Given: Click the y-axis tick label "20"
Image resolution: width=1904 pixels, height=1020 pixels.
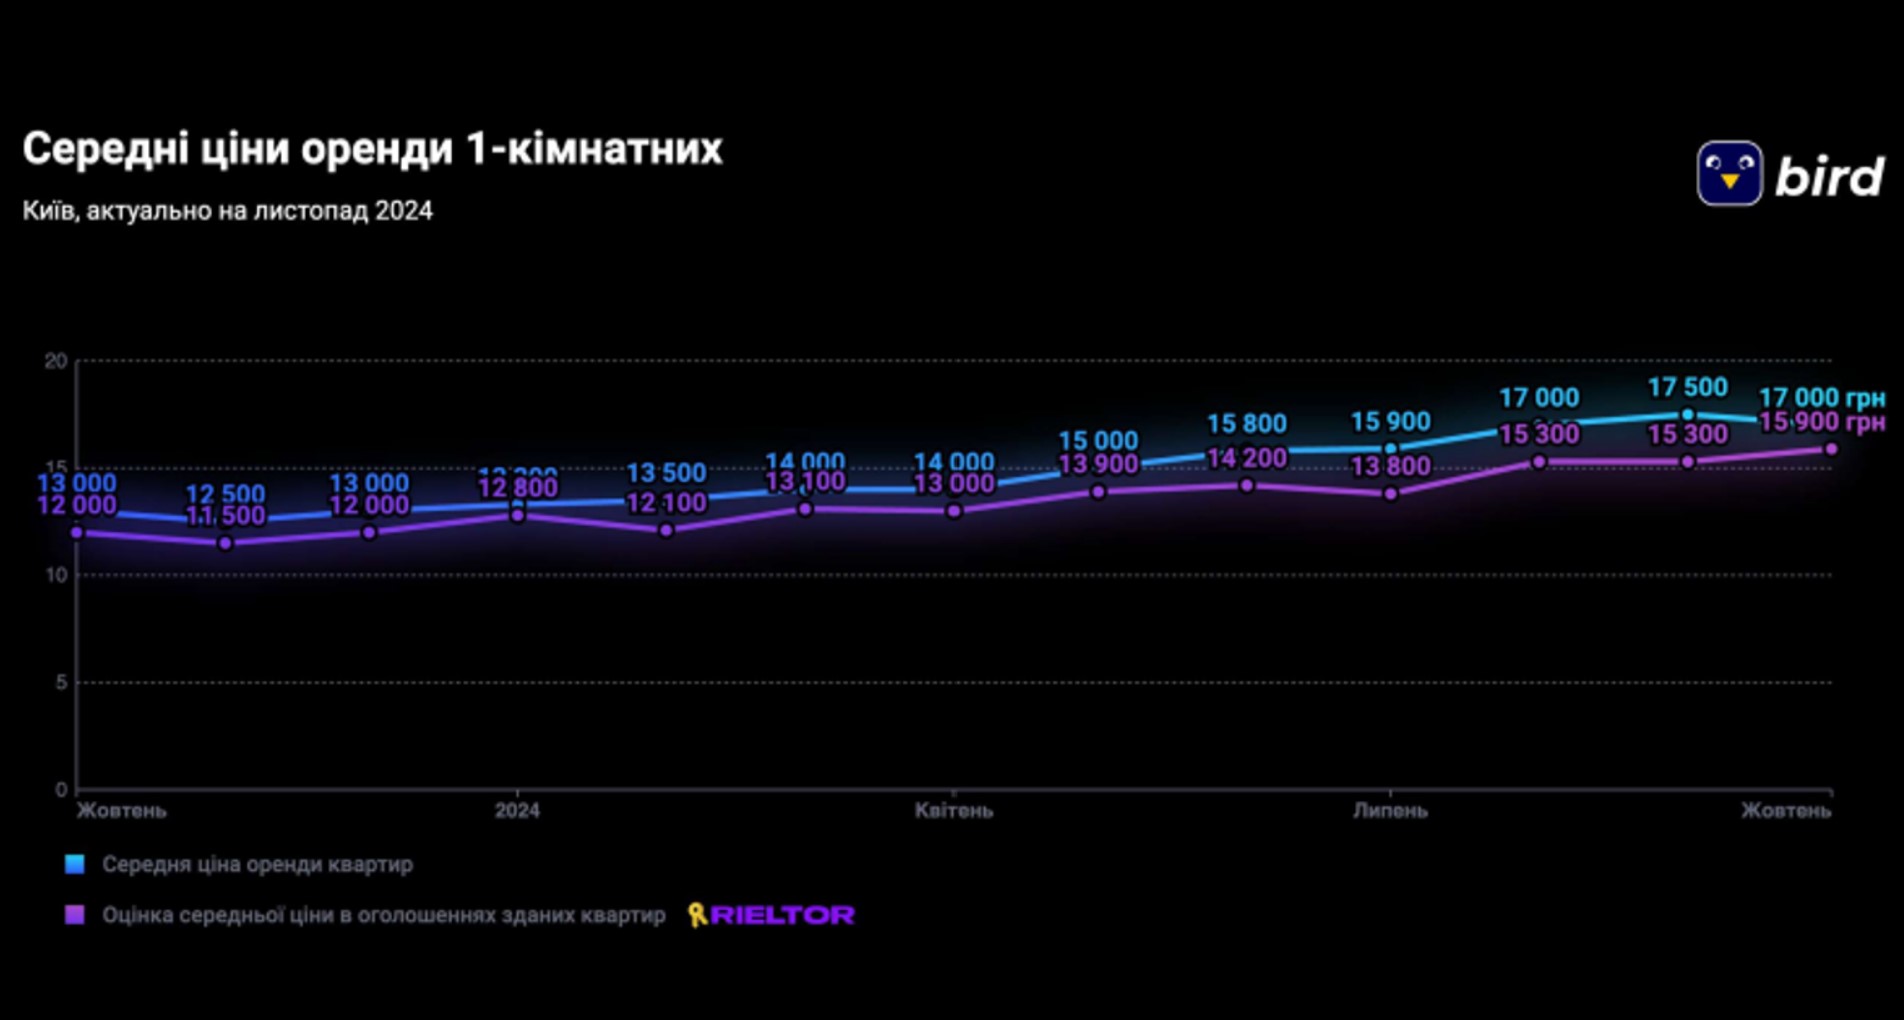Looking at the screenshot, I should coord(56,361).
